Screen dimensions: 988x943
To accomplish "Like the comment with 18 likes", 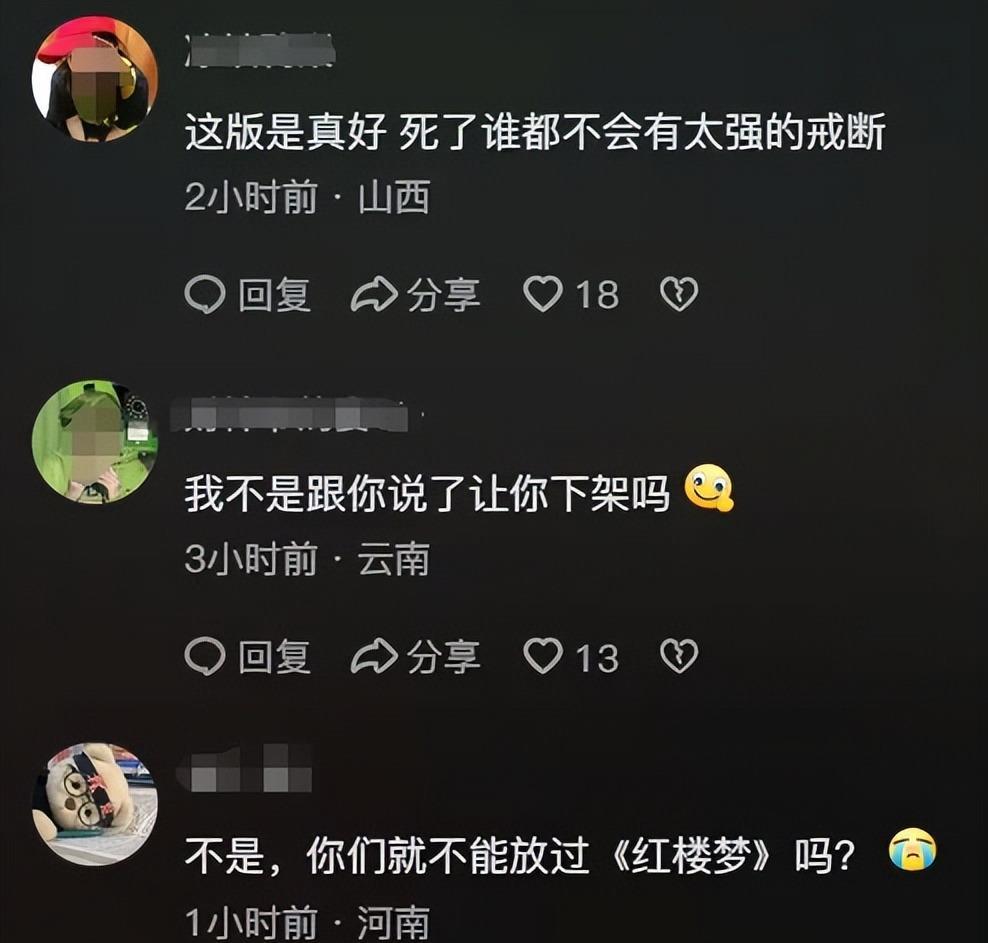I will click(x=543, y=294).
